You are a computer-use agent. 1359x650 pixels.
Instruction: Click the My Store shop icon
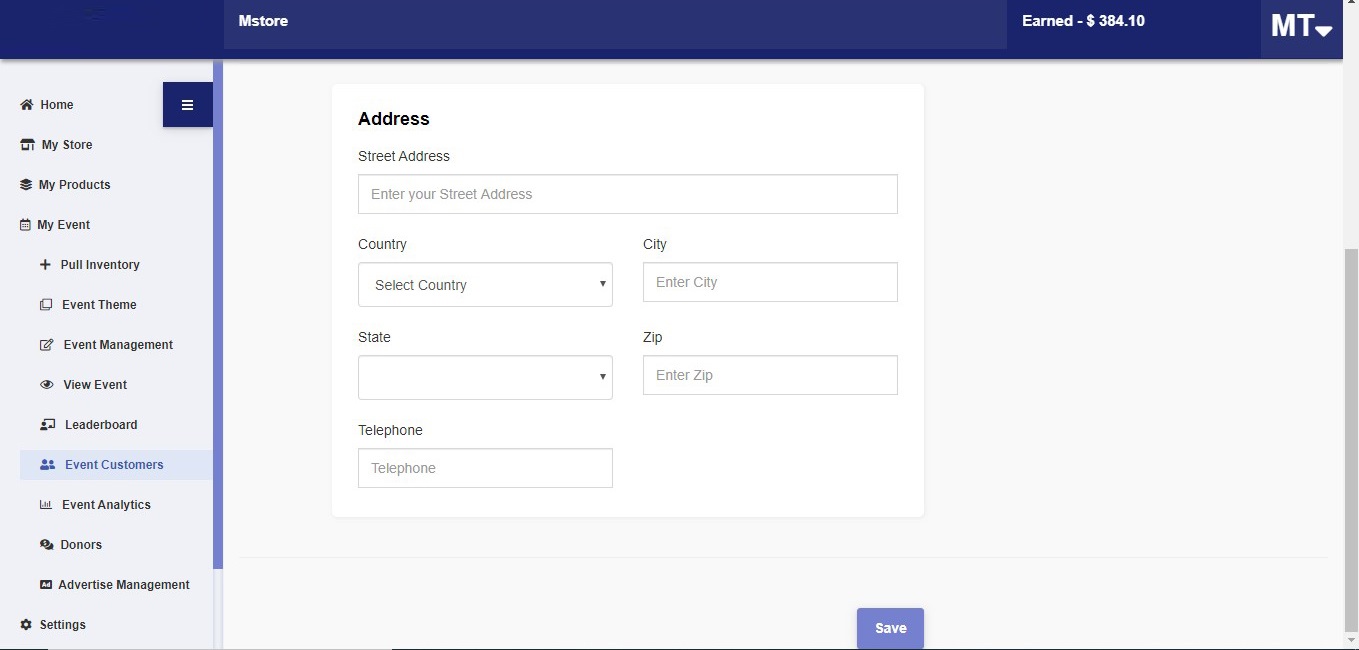click(28, 145)
